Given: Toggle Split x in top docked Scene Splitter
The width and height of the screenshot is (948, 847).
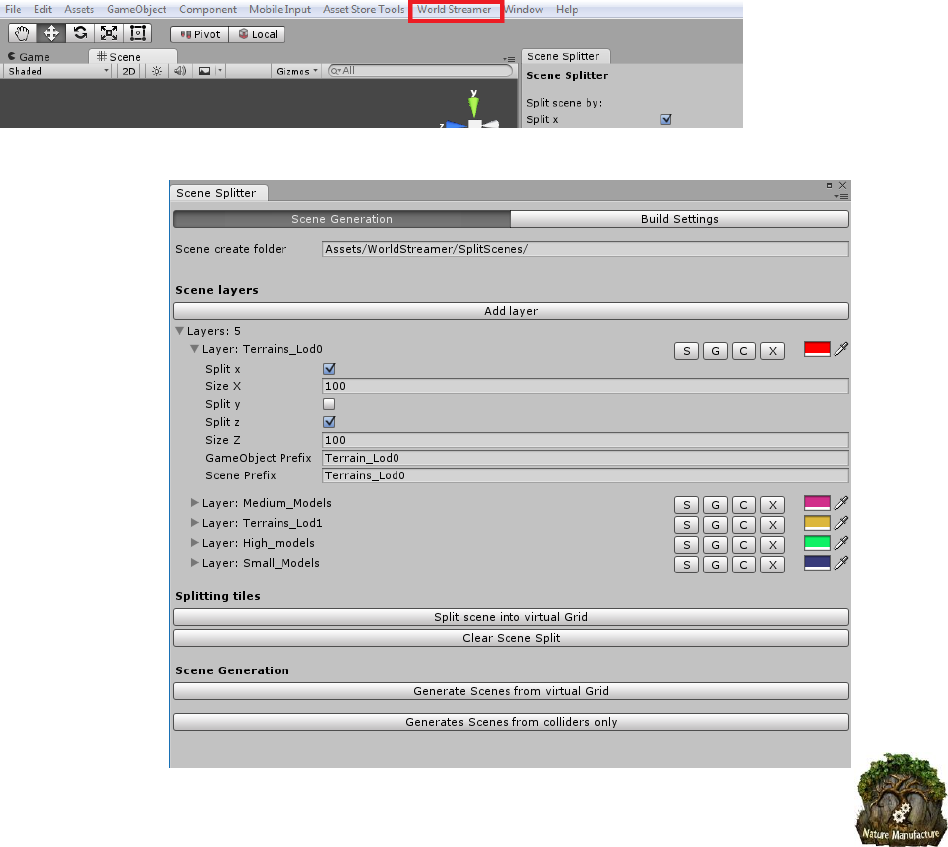Looking at the screenshot, I should point(666,119).
